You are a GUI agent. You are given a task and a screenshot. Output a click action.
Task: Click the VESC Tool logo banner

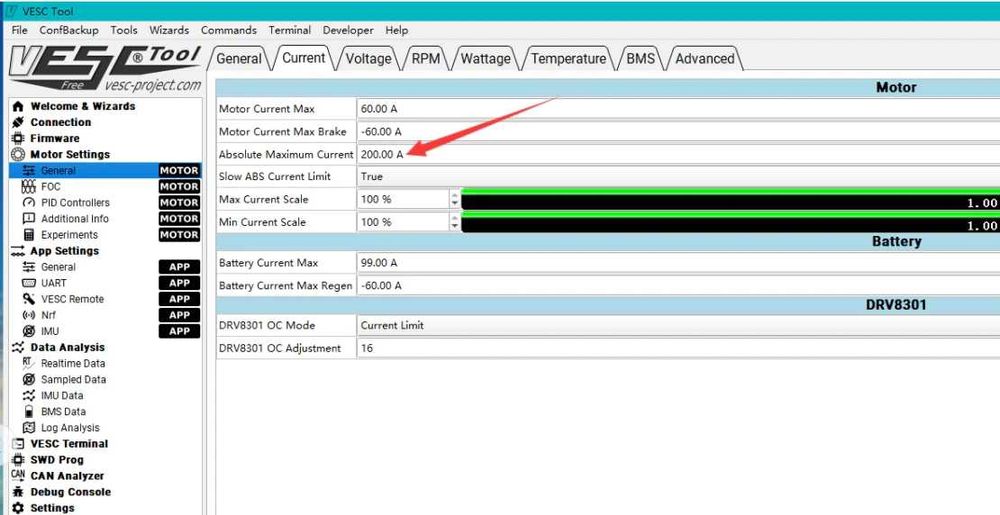tap(105, 68)
